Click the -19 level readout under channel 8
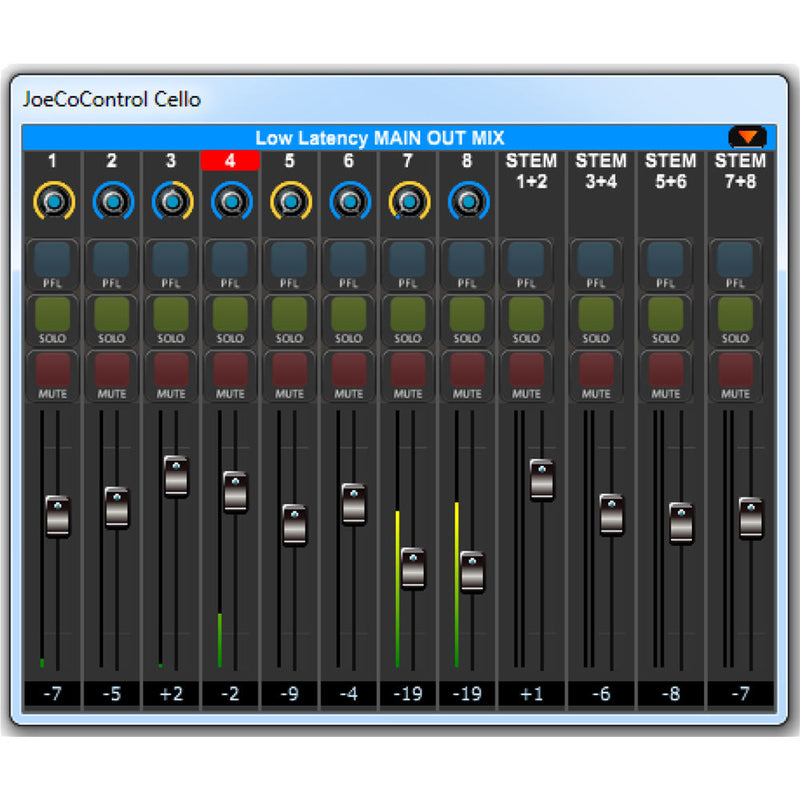Viewport: 800px width, 800px height. point(467,694)
